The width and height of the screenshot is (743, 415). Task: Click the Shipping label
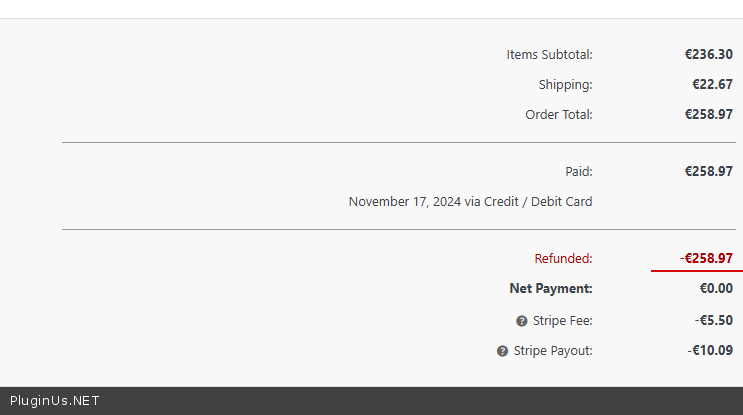coord(565,85)
